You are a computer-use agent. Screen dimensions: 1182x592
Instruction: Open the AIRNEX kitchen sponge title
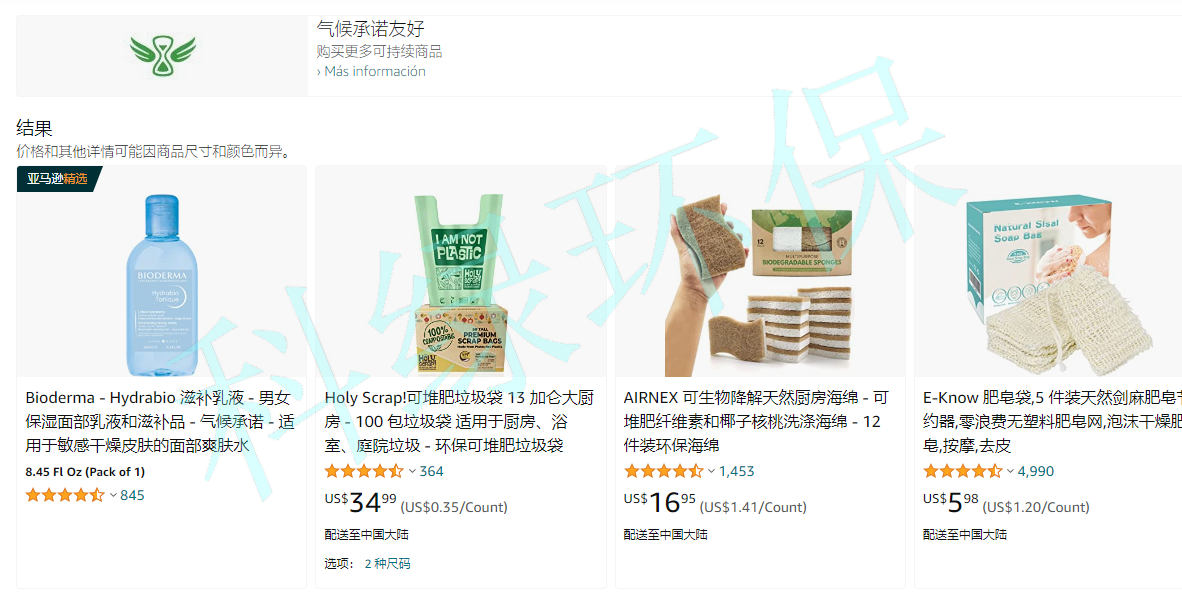tap(756, 422)
